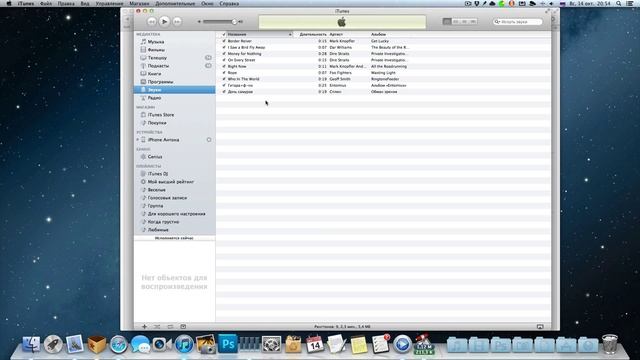Open Finder from the Dock

point(31,344)
